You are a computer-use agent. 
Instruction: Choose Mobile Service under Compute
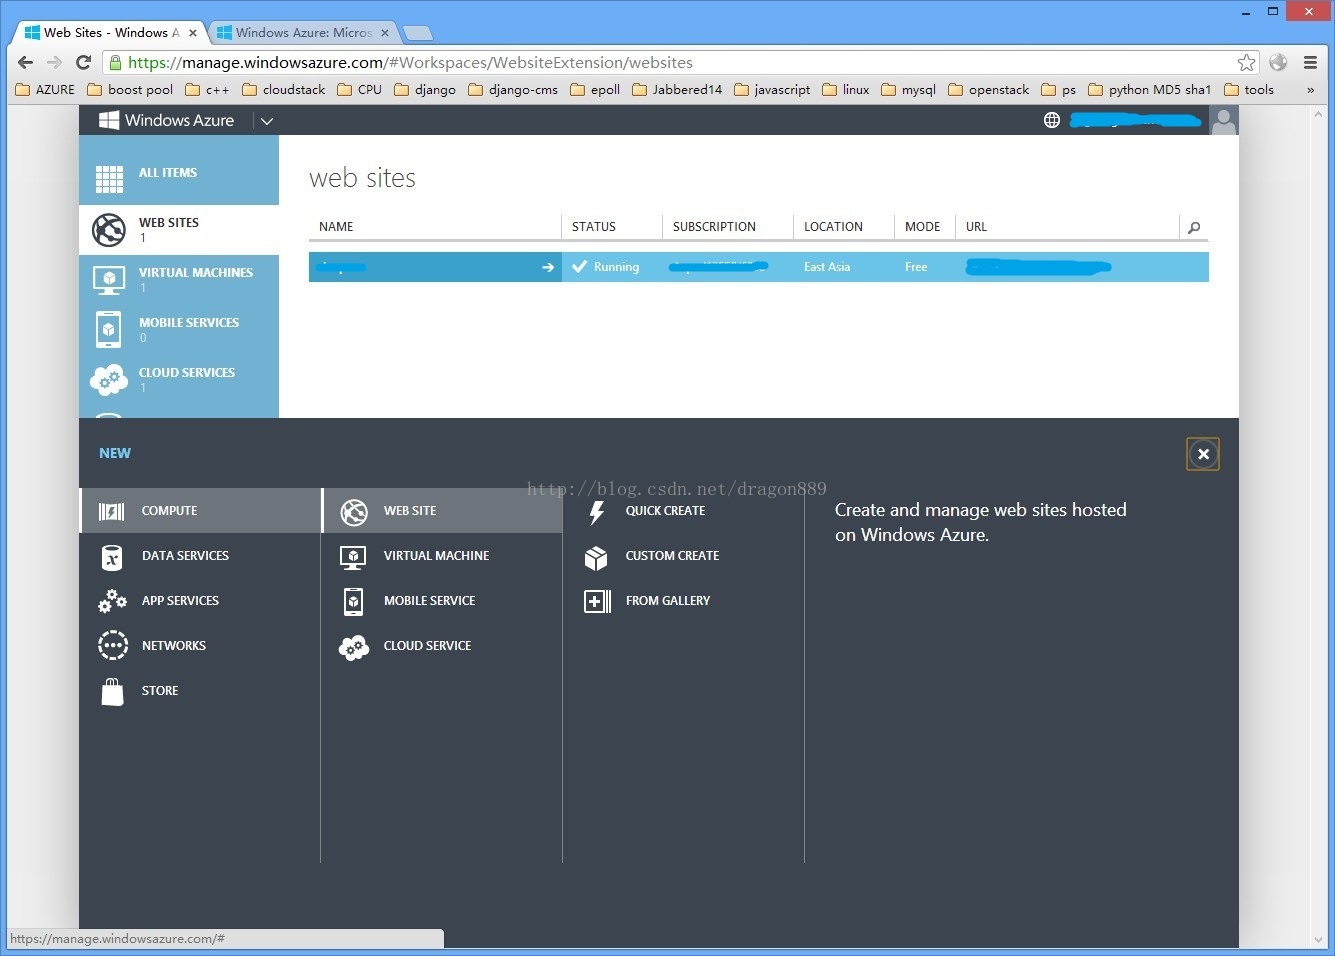coord(442,600)
